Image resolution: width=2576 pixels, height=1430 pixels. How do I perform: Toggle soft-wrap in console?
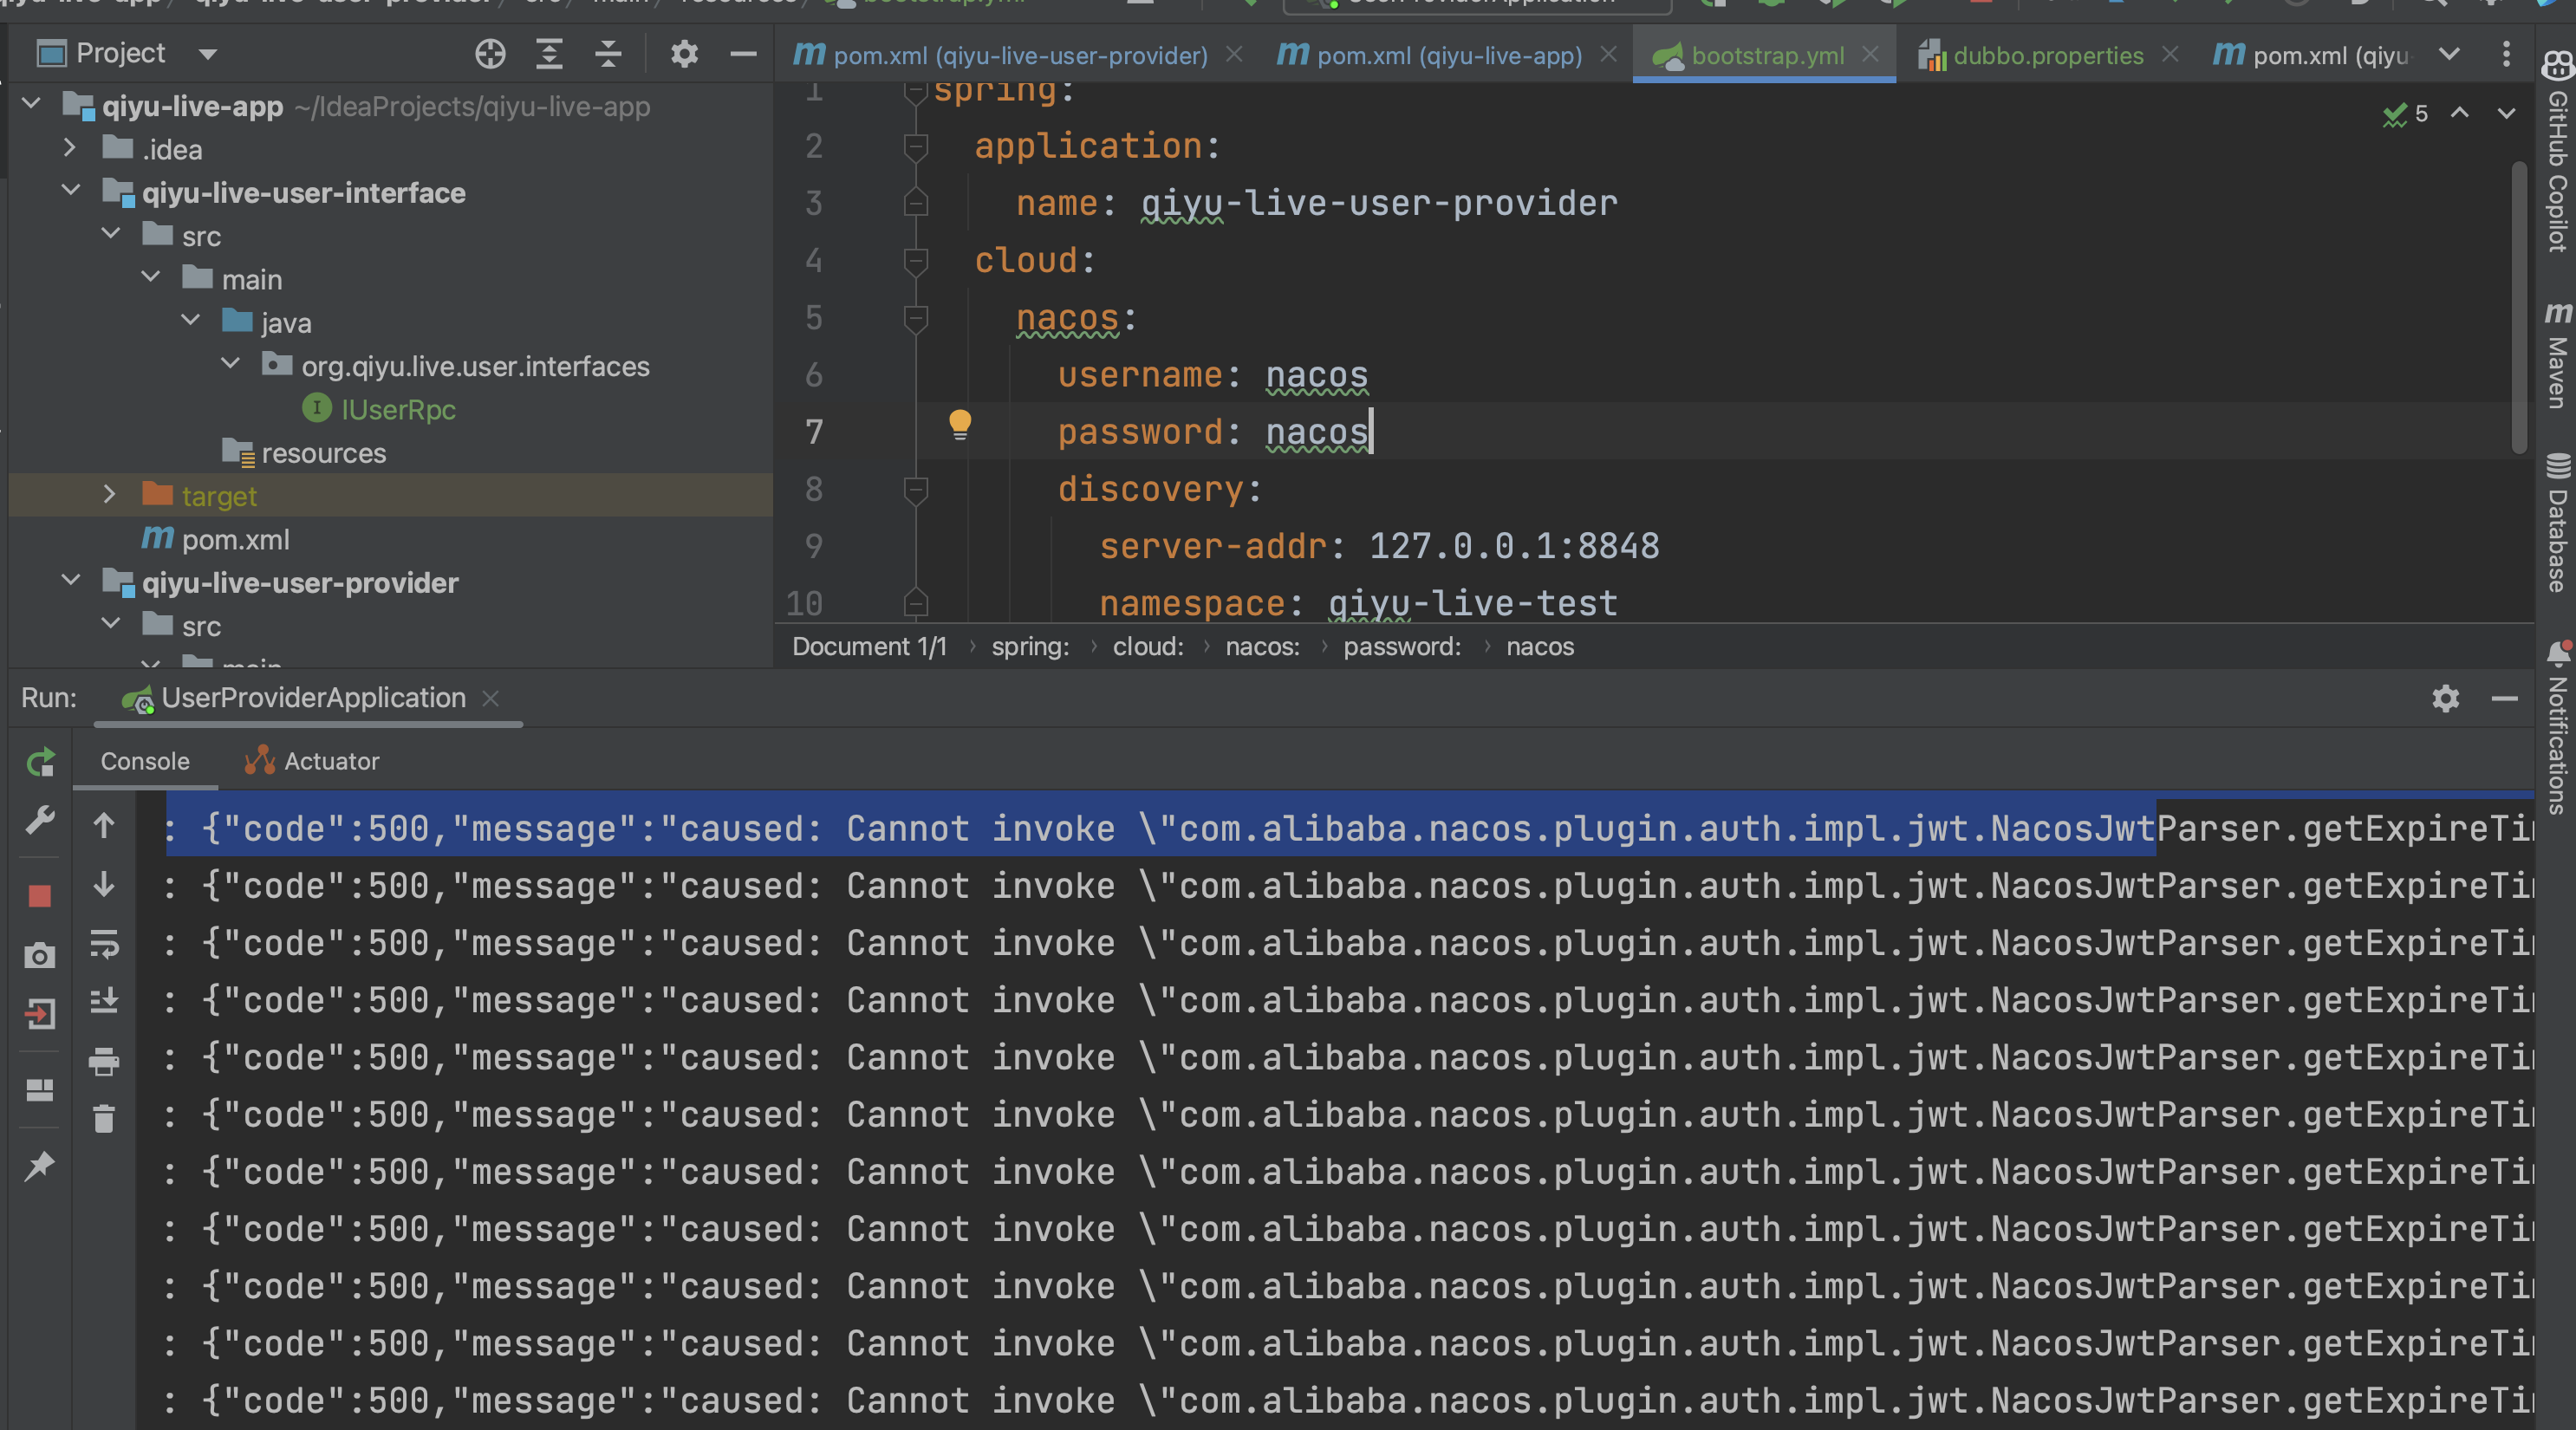pos(104,943)
